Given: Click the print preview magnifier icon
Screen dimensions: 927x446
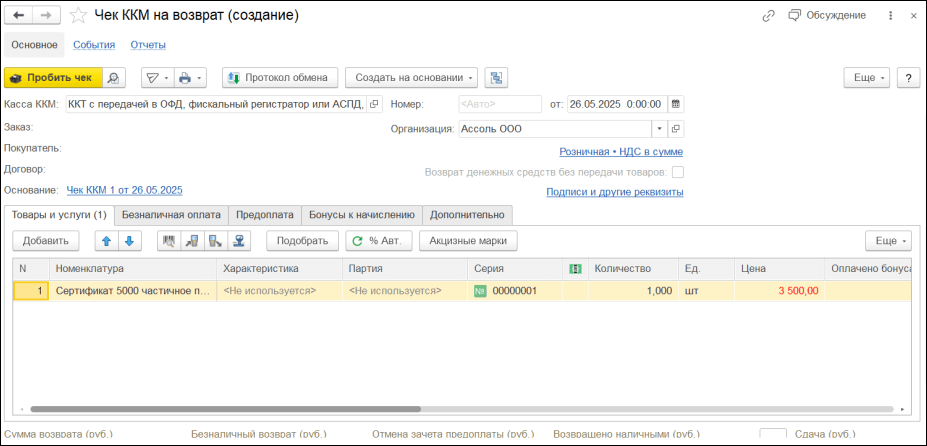Looking at the screenshot, I should click(x=116, y=78).
